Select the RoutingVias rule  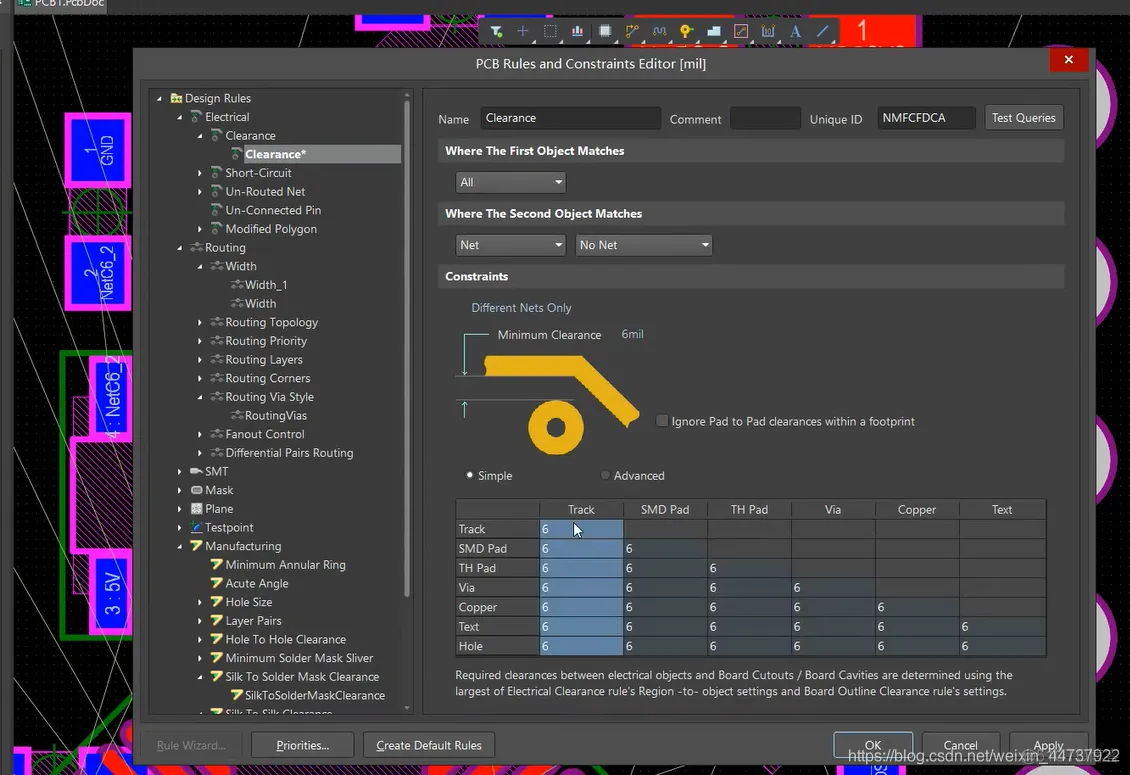click(x=275, y=415)
